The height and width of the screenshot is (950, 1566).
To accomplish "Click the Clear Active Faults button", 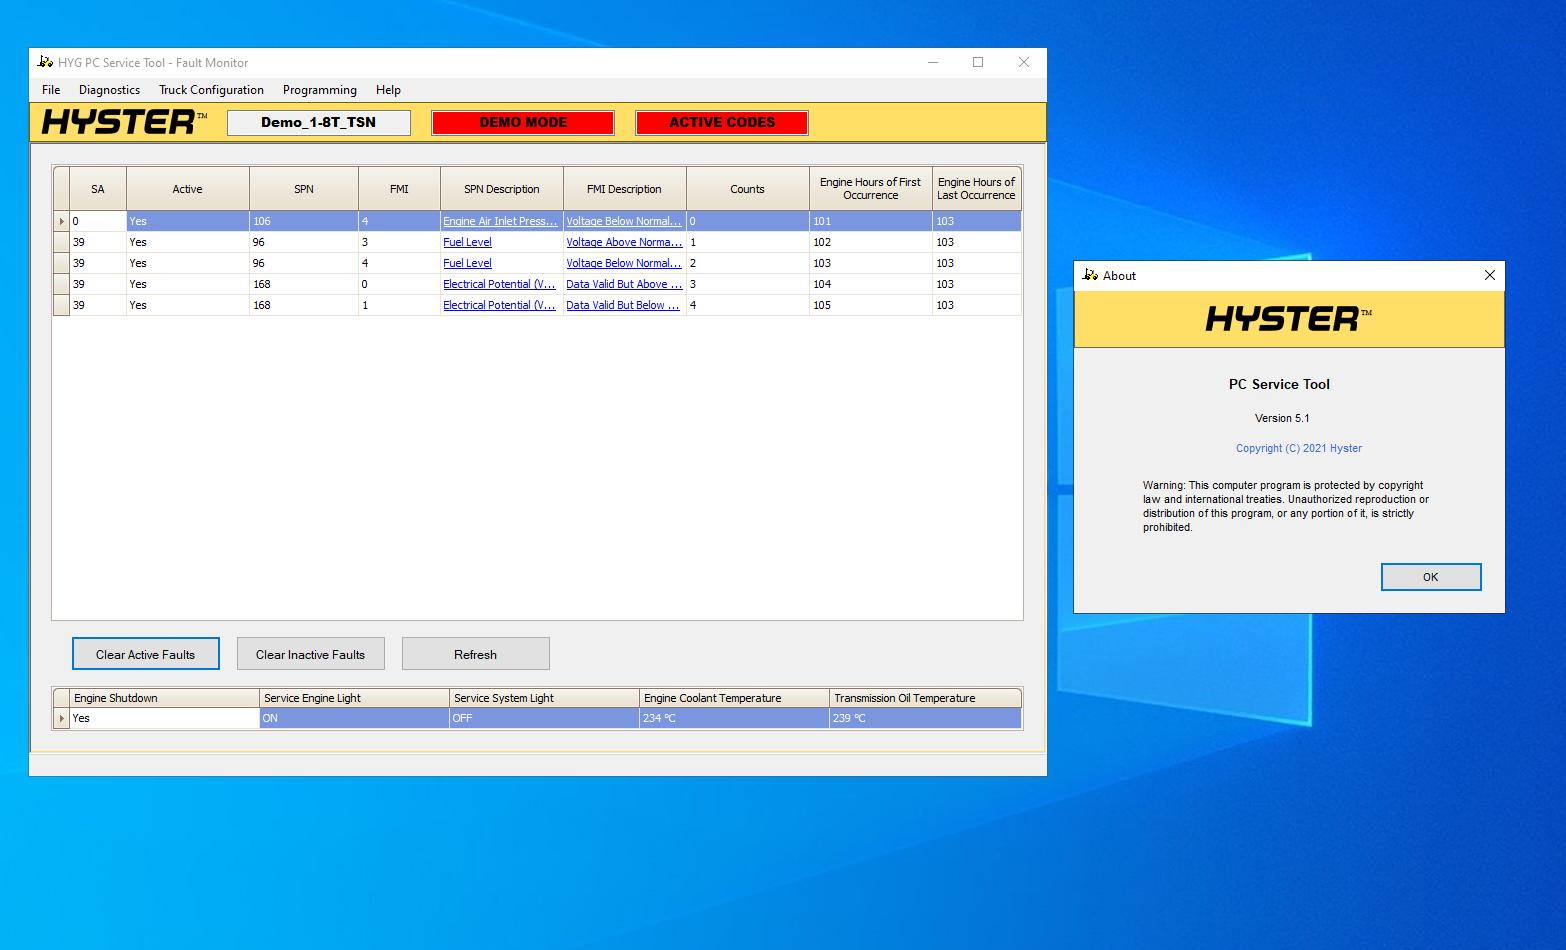I will coord(145,653).
